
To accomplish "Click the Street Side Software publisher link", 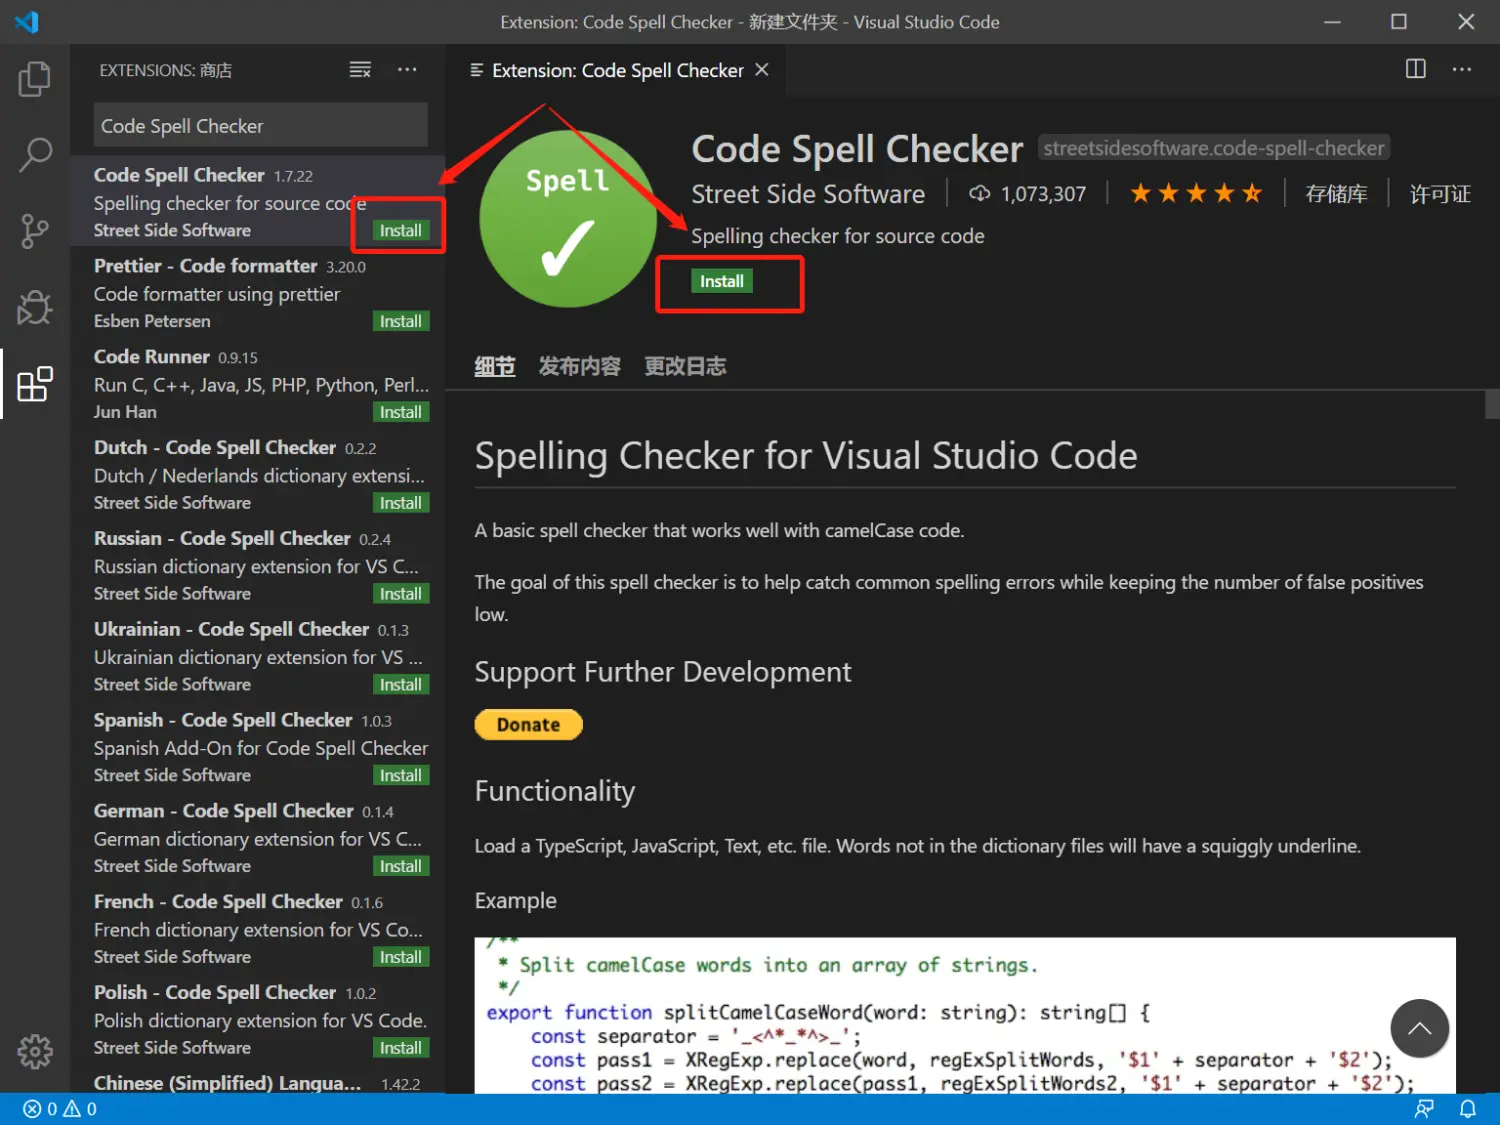I will click(808, 194).
